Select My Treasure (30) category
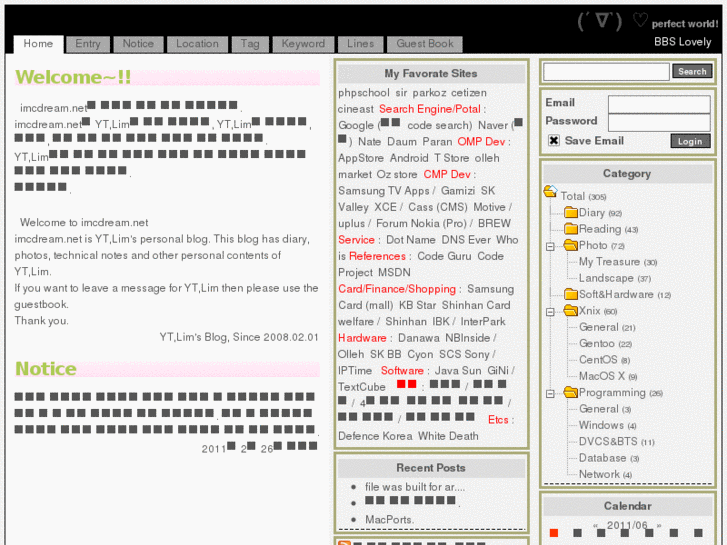This screenshot has width=727, height=545. [x=618, y=262]
